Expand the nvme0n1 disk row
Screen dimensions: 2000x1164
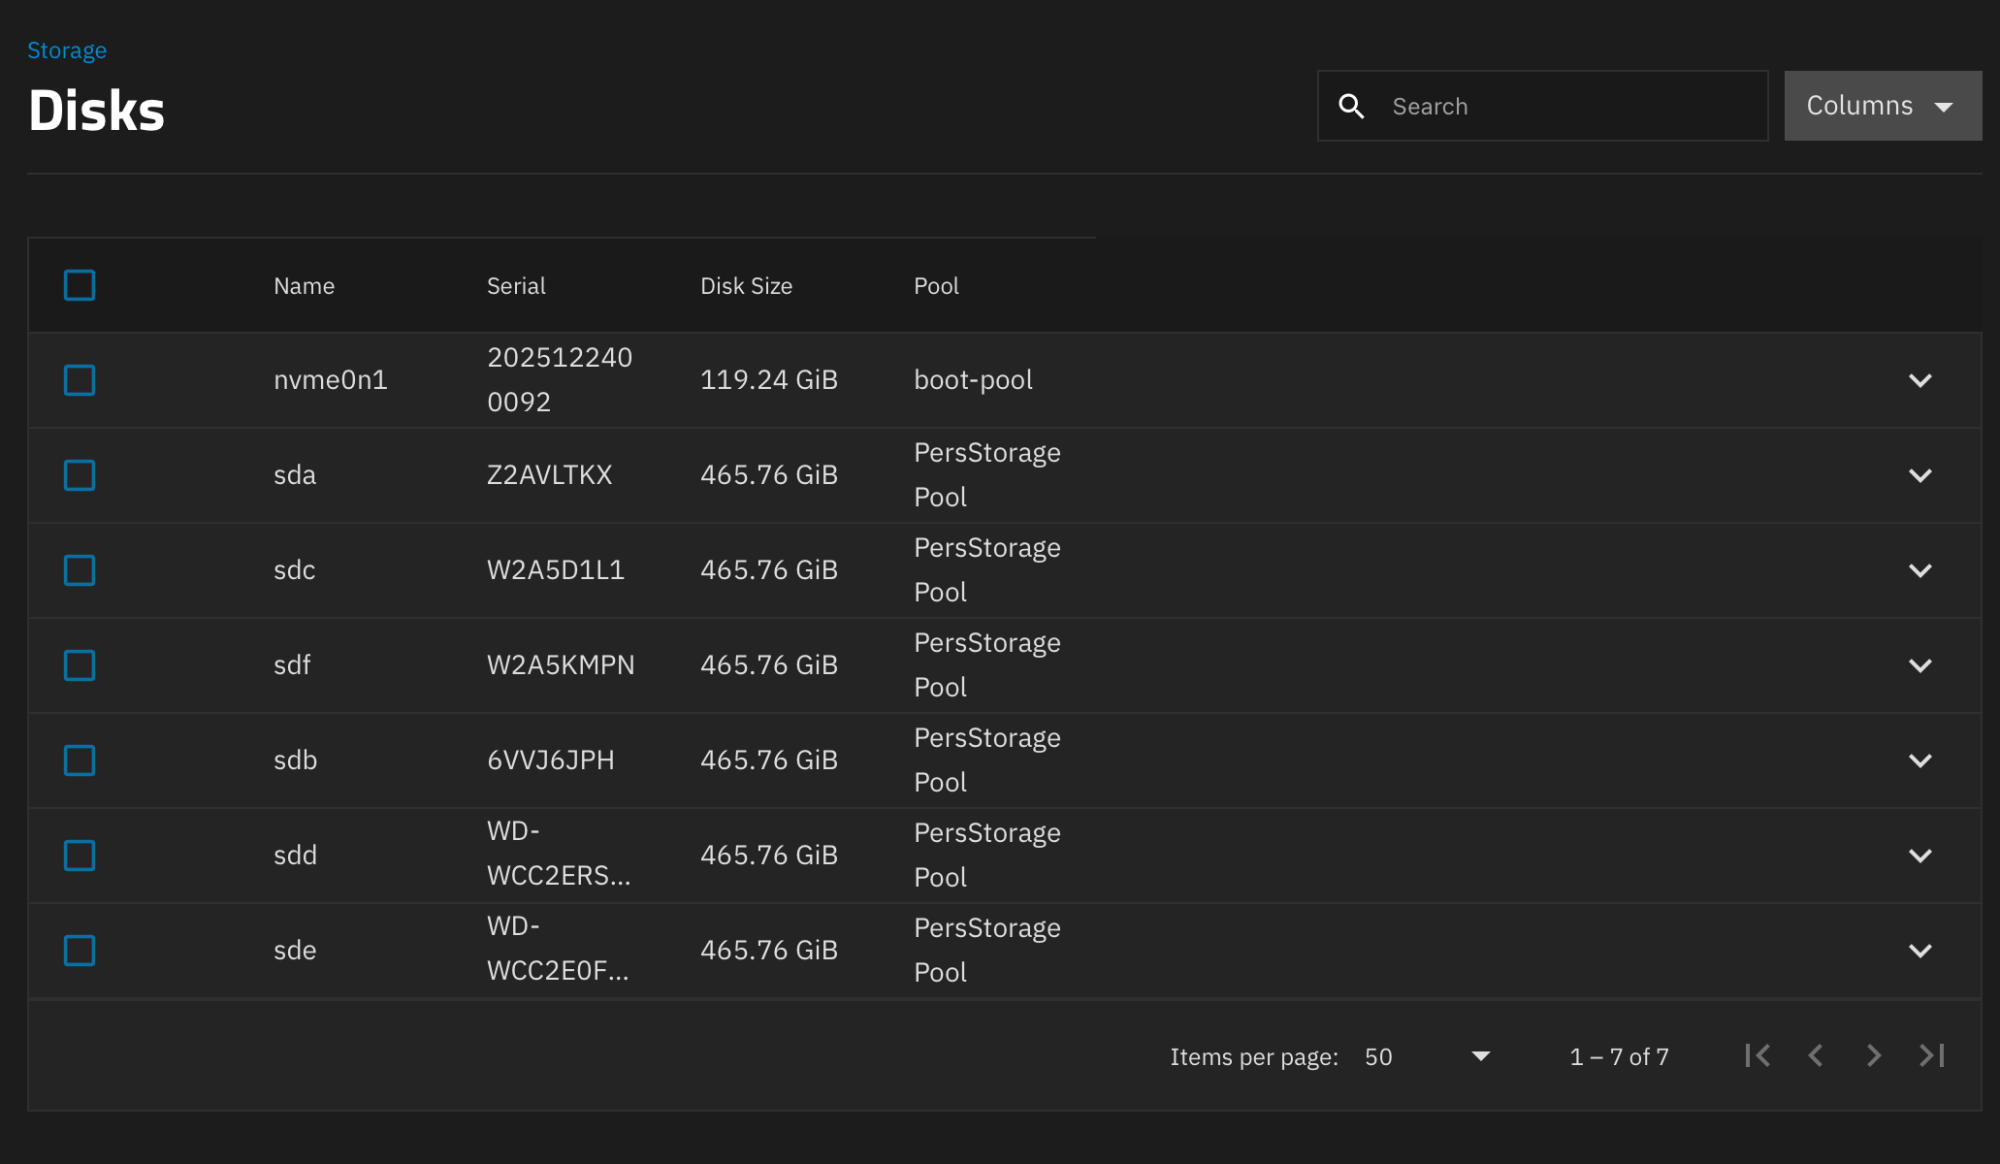(x=1919, y=380)
